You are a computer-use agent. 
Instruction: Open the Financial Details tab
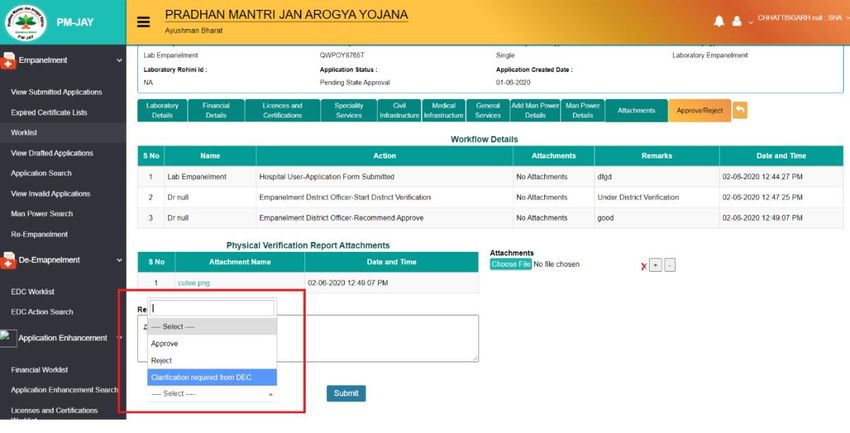point(216,111)
